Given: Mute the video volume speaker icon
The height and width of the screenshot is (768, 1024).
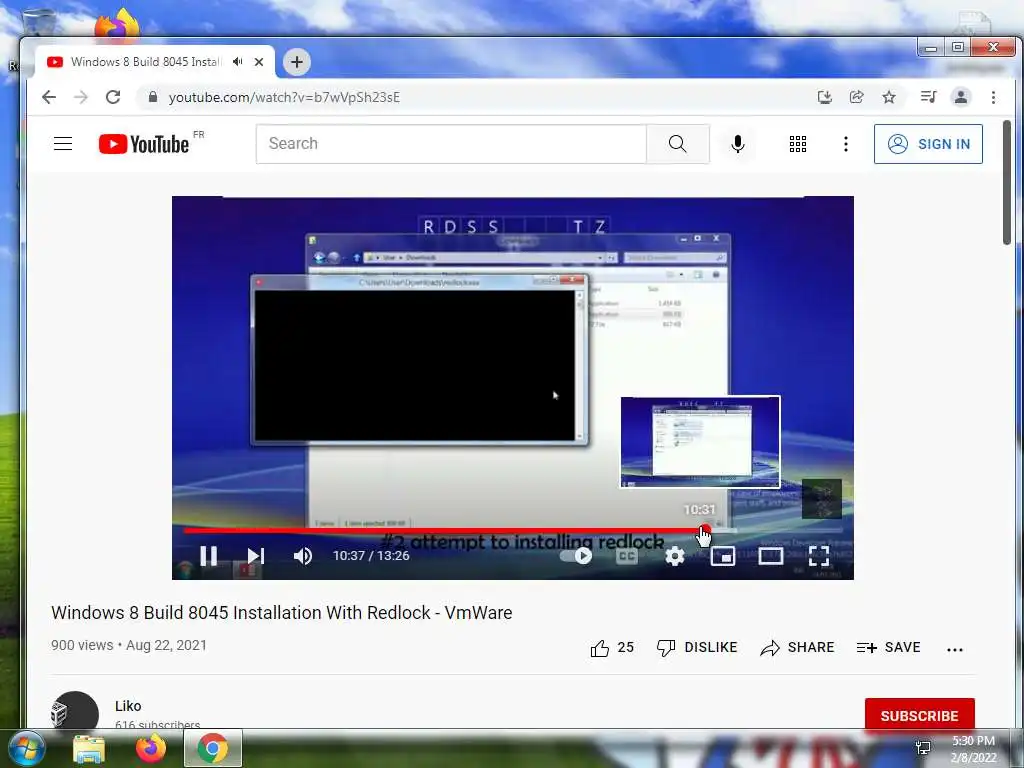Looking at the screenshot, I should [302, 556].
